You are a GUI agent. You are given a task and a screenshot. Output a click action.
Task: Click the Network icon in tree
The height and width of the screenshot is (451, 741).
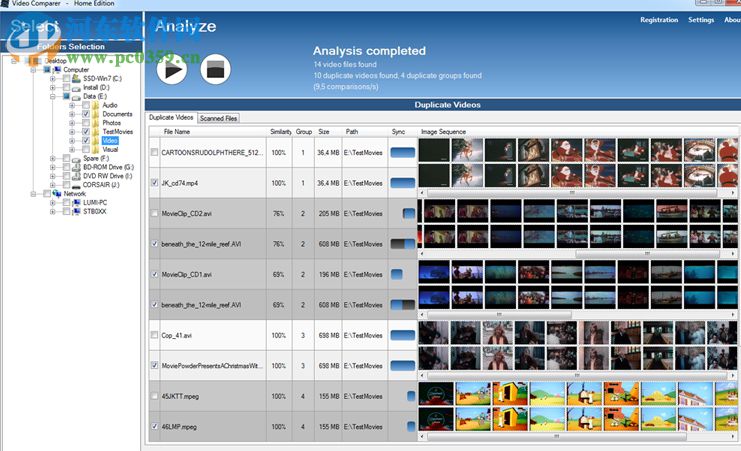point(57,194)
